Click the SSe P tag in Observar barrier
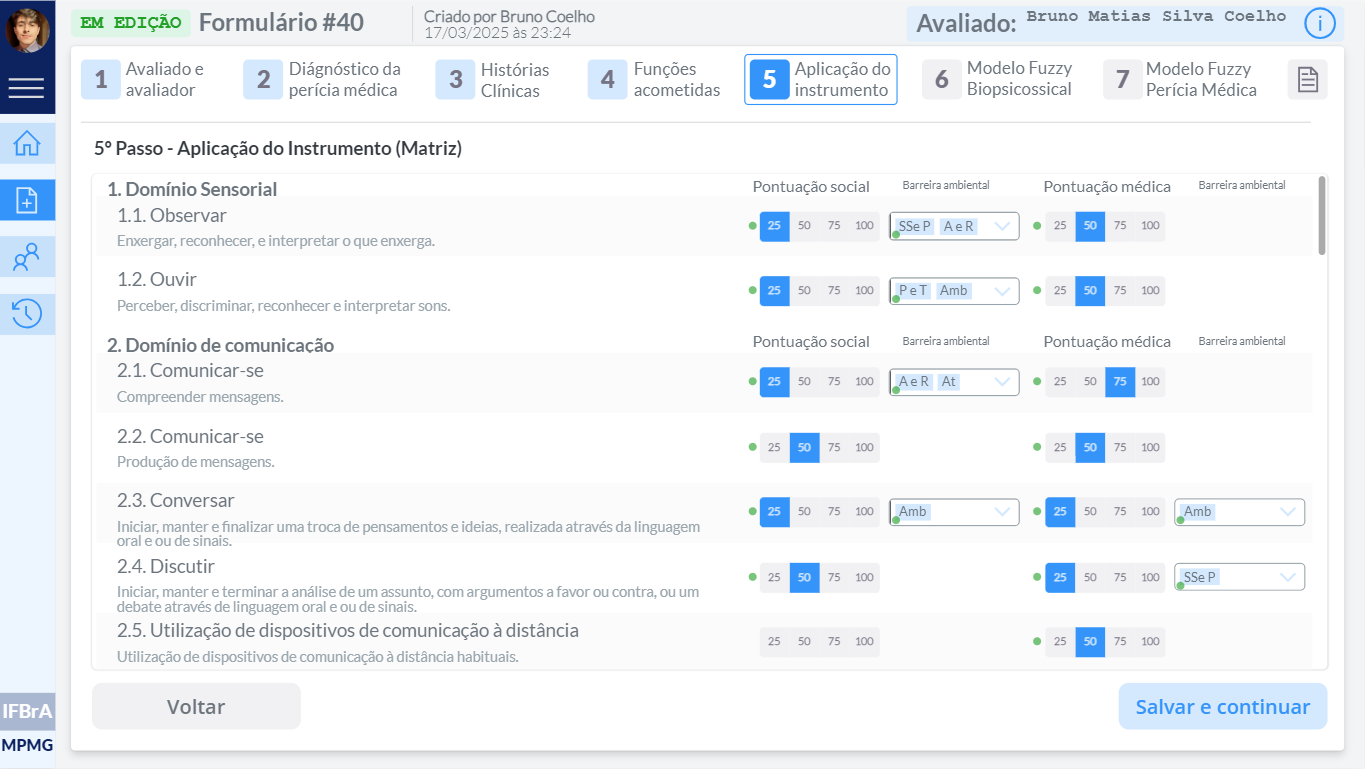The image size is (1365, 769). [915, 227]
